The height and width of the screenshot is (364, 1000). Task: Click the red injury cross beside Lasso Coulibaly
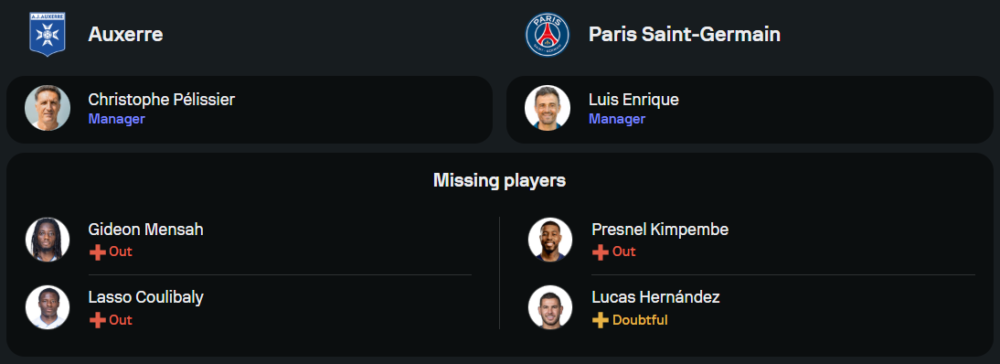pos(97,320)
